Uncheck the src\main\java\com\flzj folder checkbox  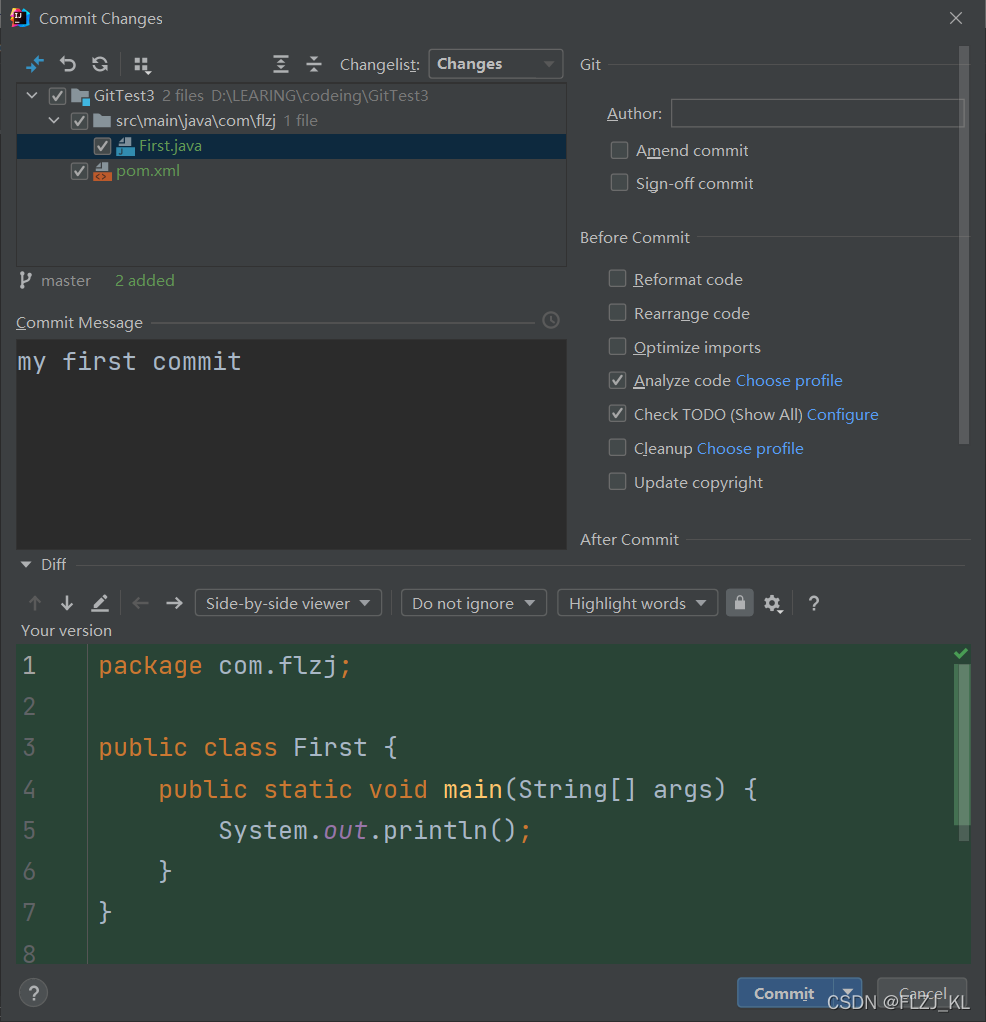(80, 121)
